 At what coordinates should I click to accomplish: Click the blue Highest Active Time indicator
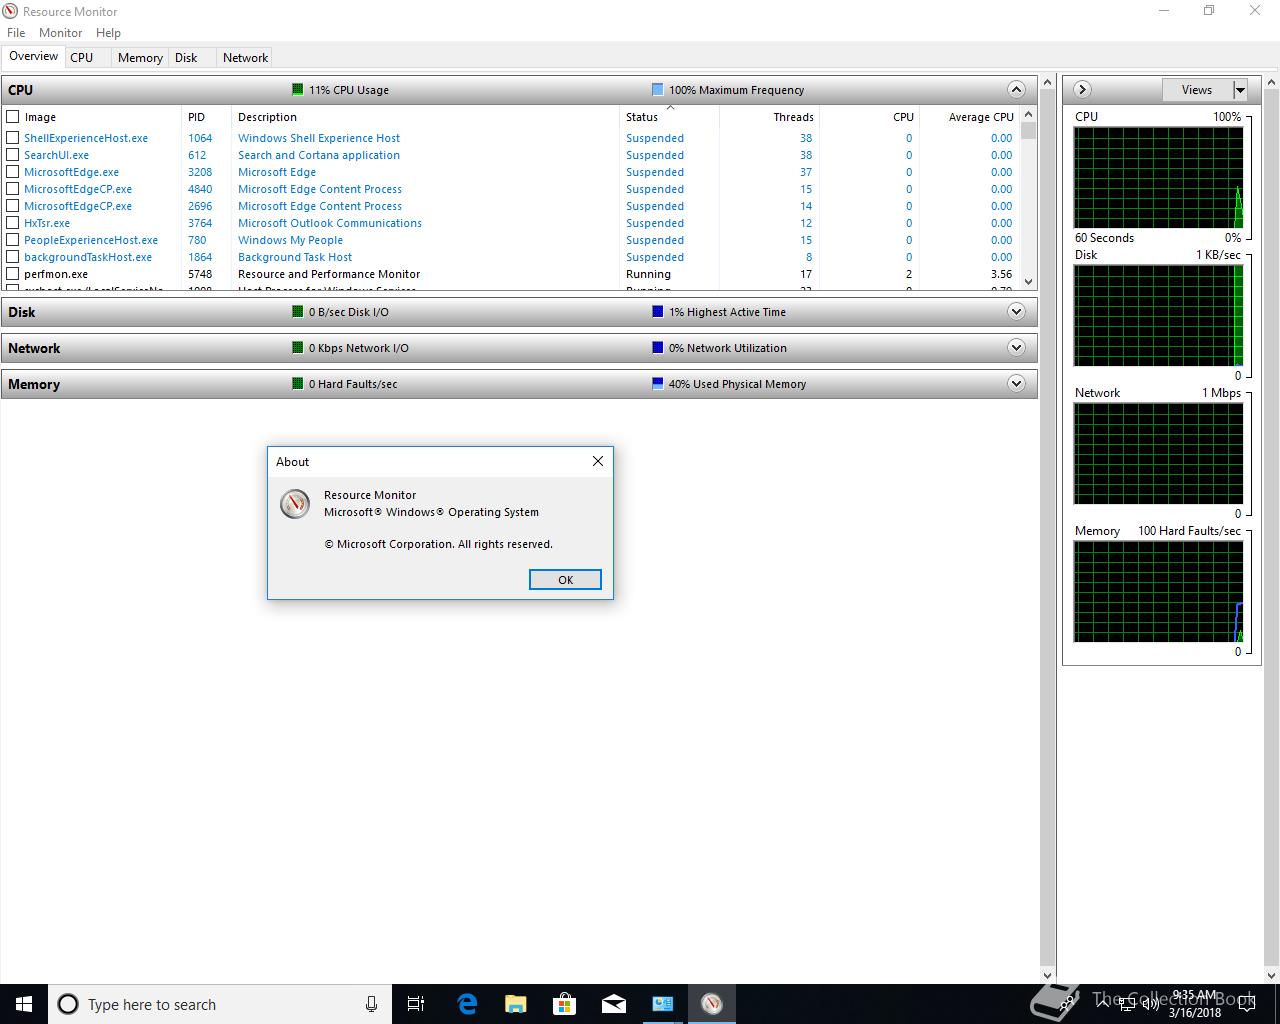(657, 311)
